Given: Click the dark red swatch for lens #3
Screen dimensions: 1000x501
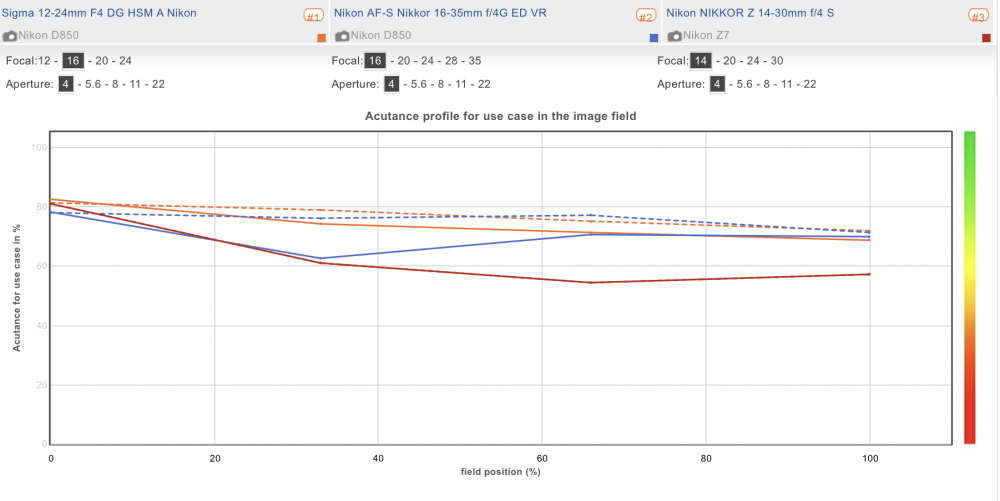Looking at the screenshot, I should point(987,38).
